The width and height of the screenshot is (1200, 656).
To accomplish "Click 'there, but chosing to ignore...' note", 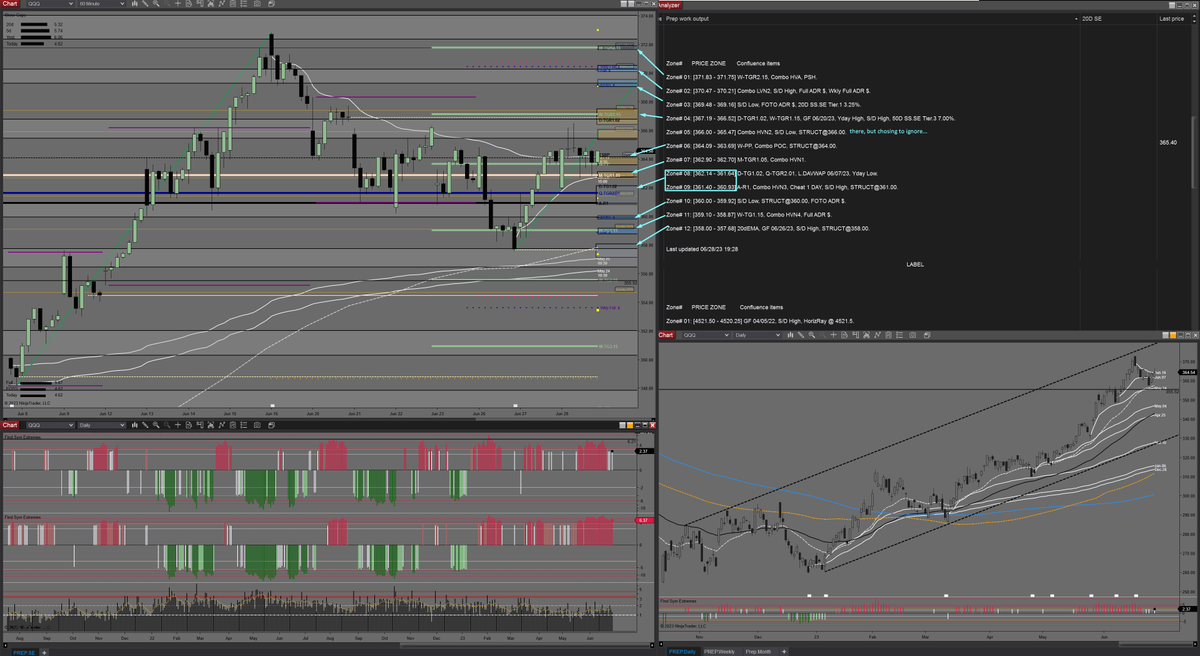I will (x=888, y=131).
